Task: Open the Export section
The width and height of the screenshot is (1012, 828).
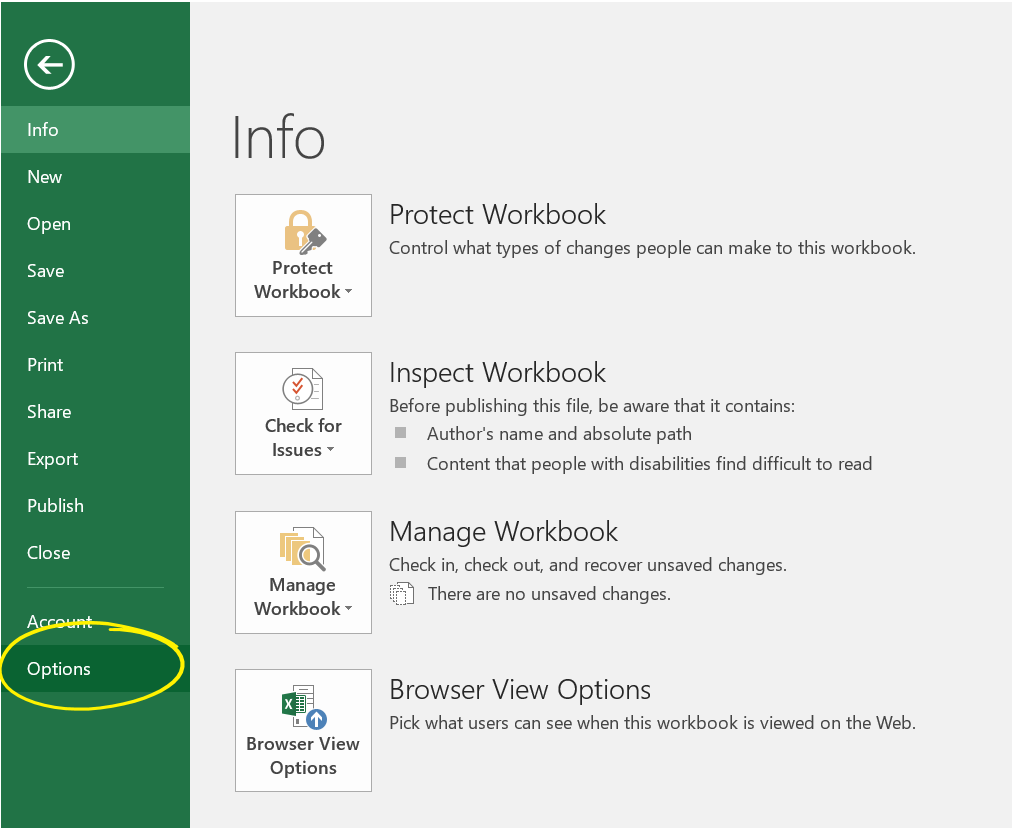Action: pyautogui.click(x=53, y=459)
